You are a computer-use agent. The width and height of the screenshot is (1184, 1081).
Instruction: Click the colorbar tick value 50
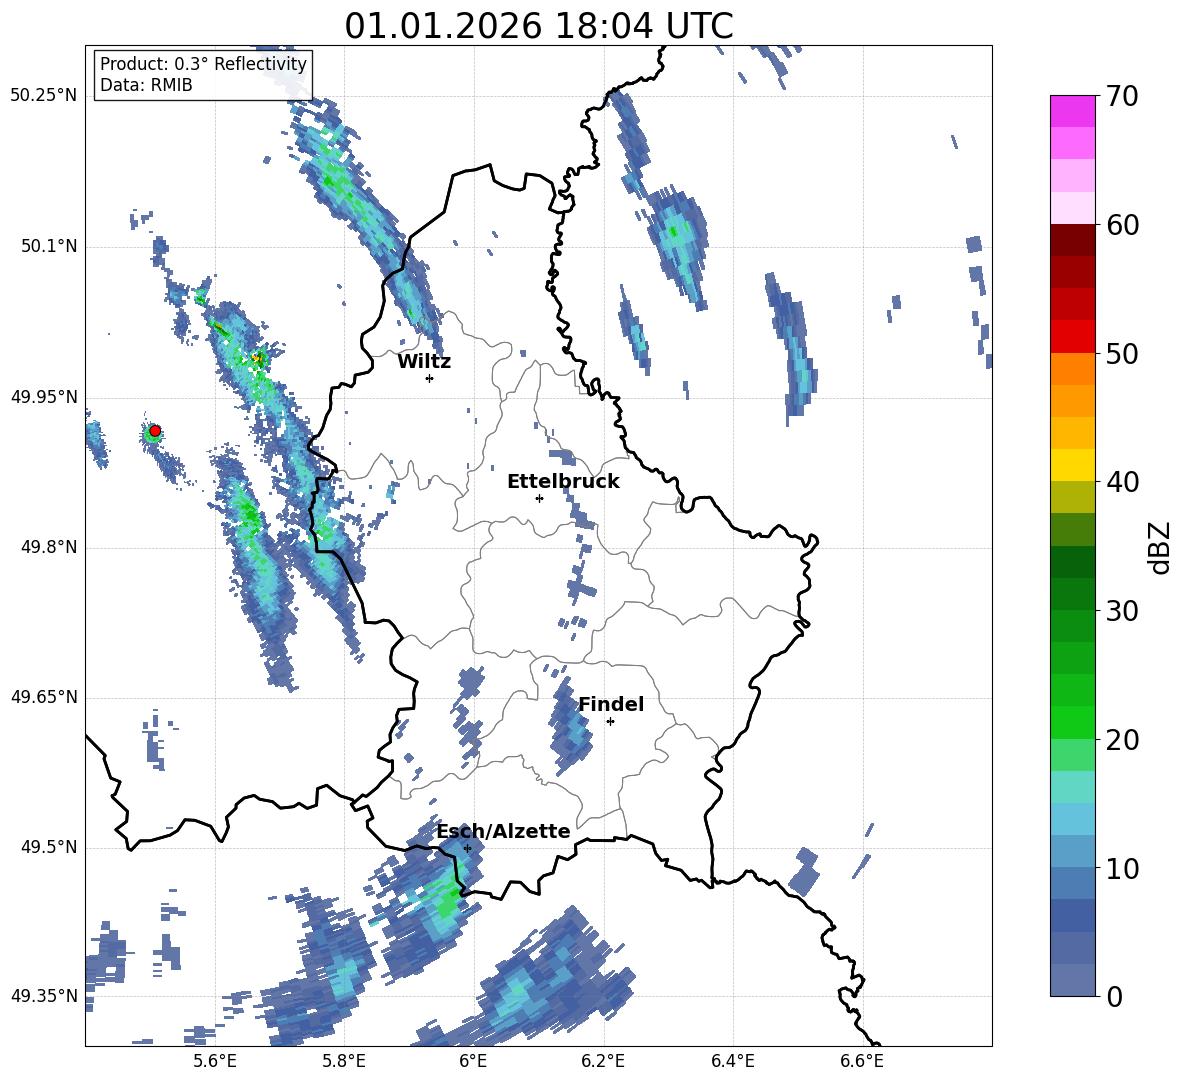[x=1122, y=353]
